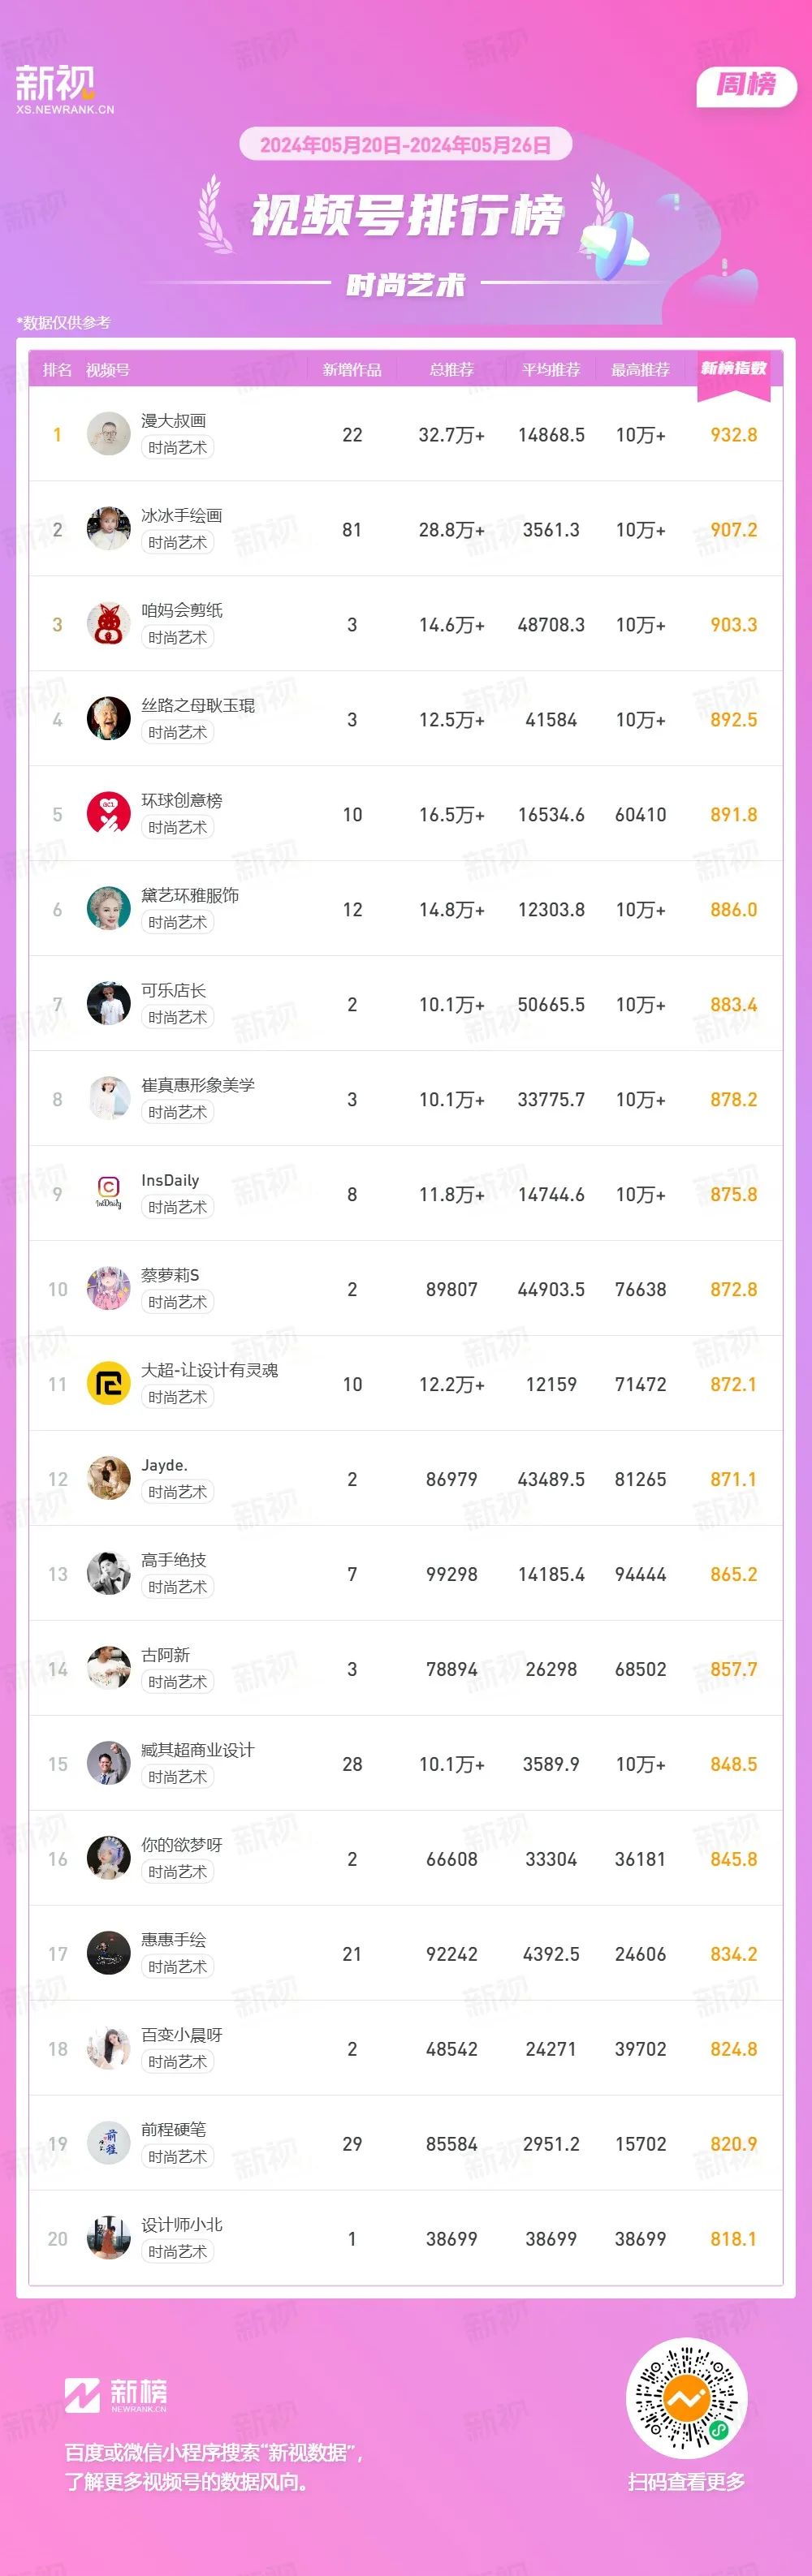Image resolution: width=812 pixels, height=2576 pixels.
Task: Click the 新榜 logo in footer
Action: tap(116, 2395)
